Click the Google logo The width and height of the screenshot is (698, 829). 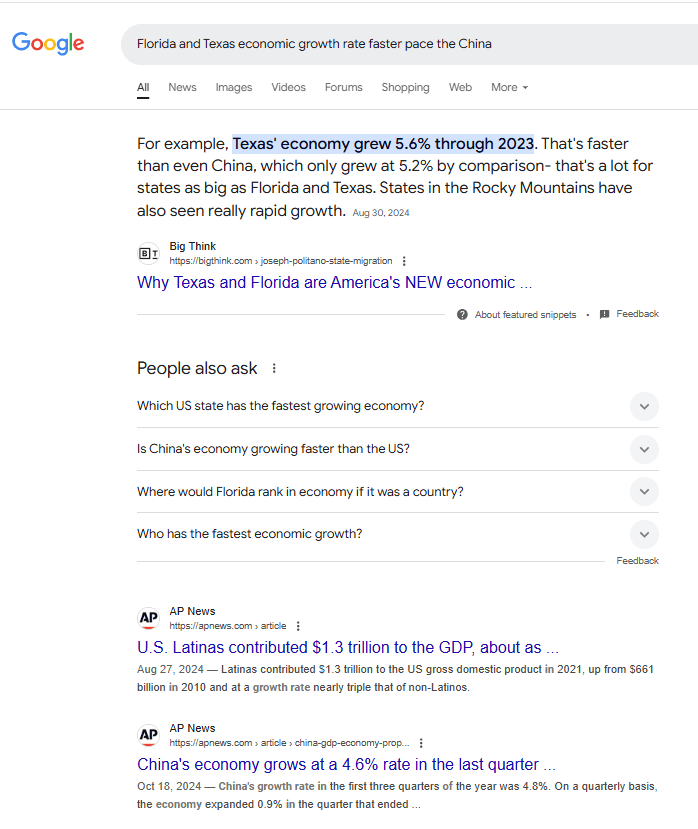(x=48, y=44)
